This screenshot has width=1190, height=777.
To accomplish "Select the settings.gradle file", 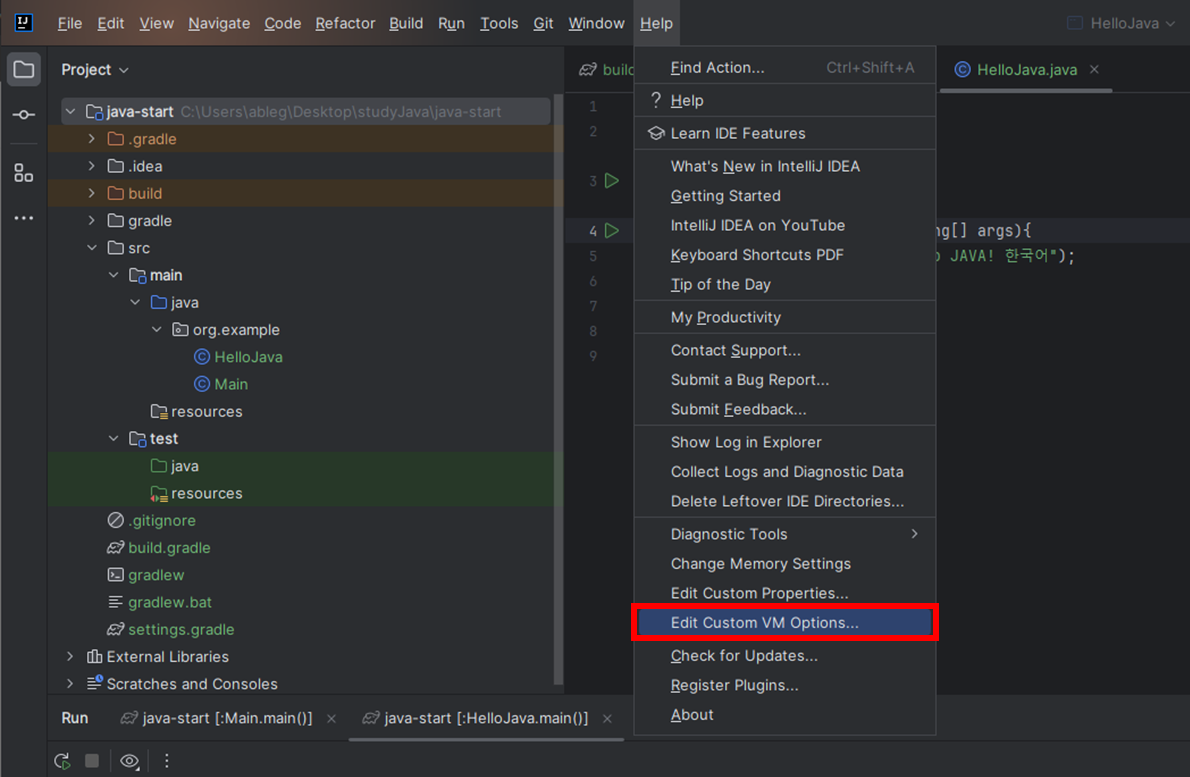I will coord(171,630).
